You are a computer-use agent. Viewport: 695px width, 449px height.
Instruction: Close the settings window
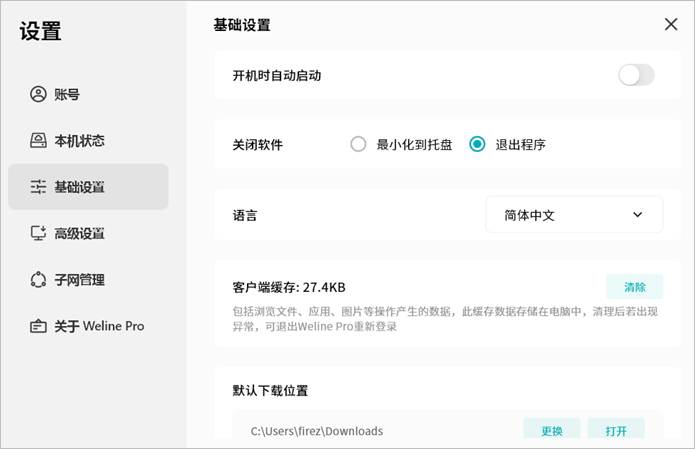click(x=671, y=25)
